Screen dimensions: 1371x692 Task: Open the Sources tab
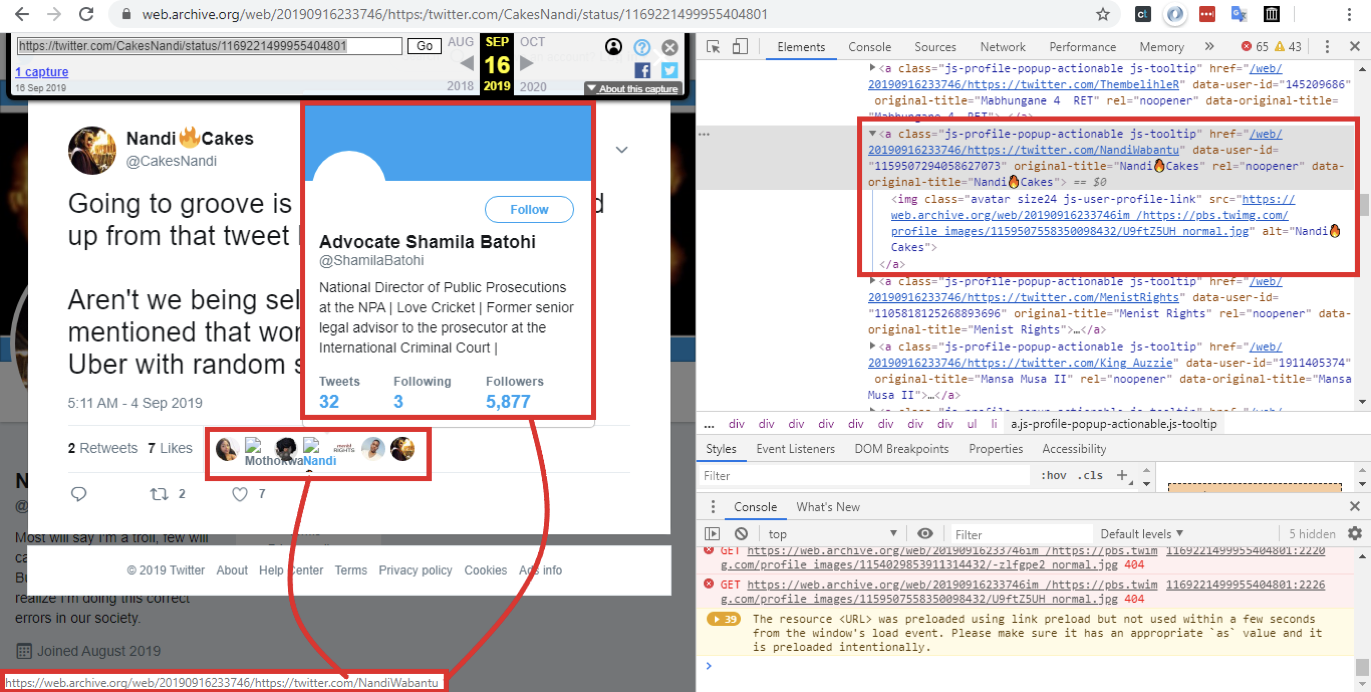(x=935, y=47)
